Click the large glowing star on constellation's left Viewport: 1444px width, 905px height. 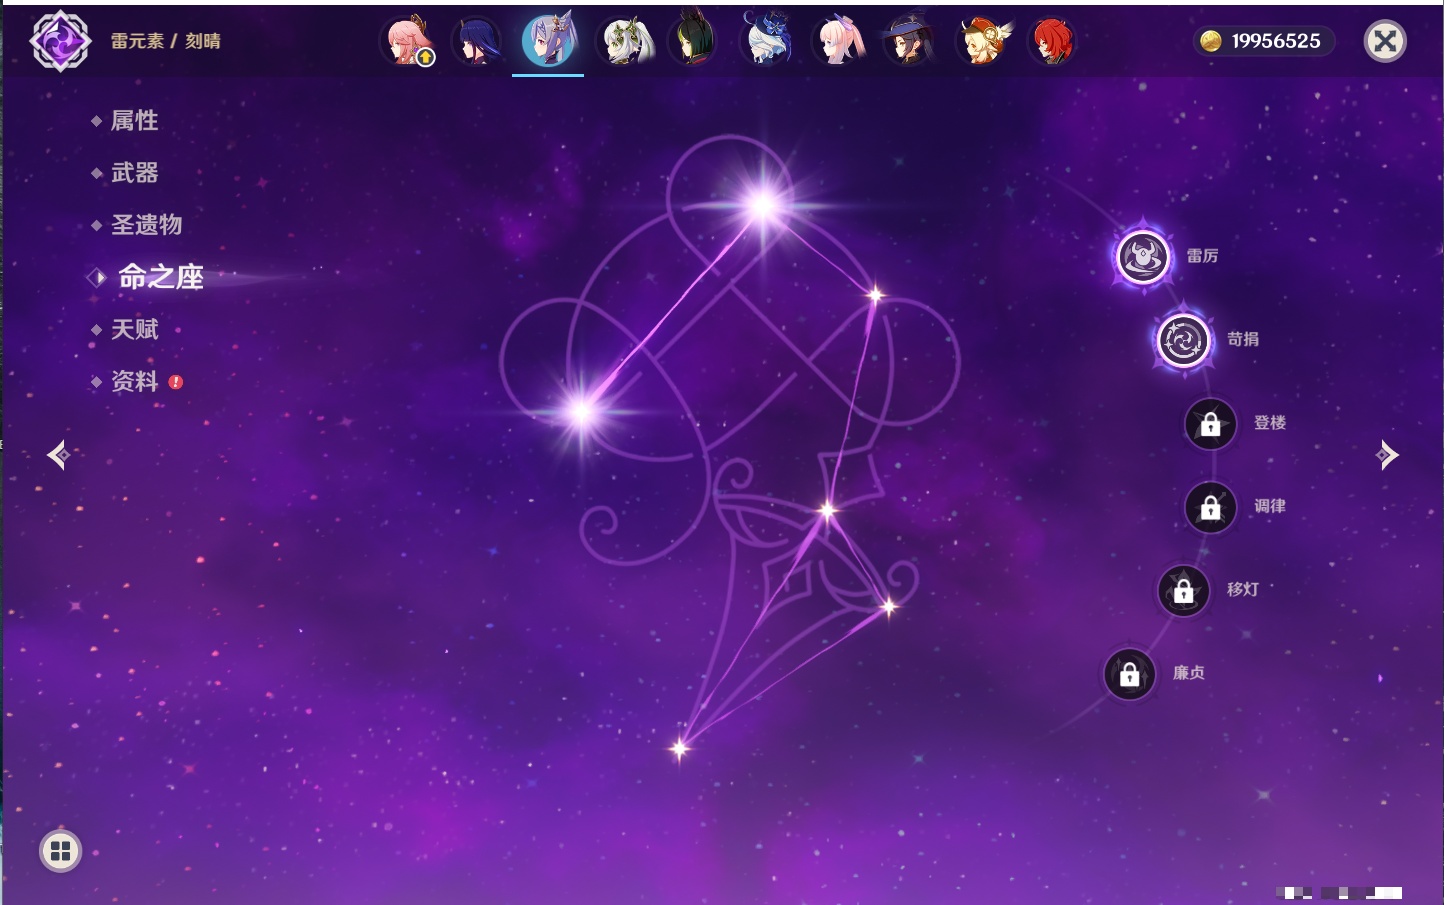[582, 411]
